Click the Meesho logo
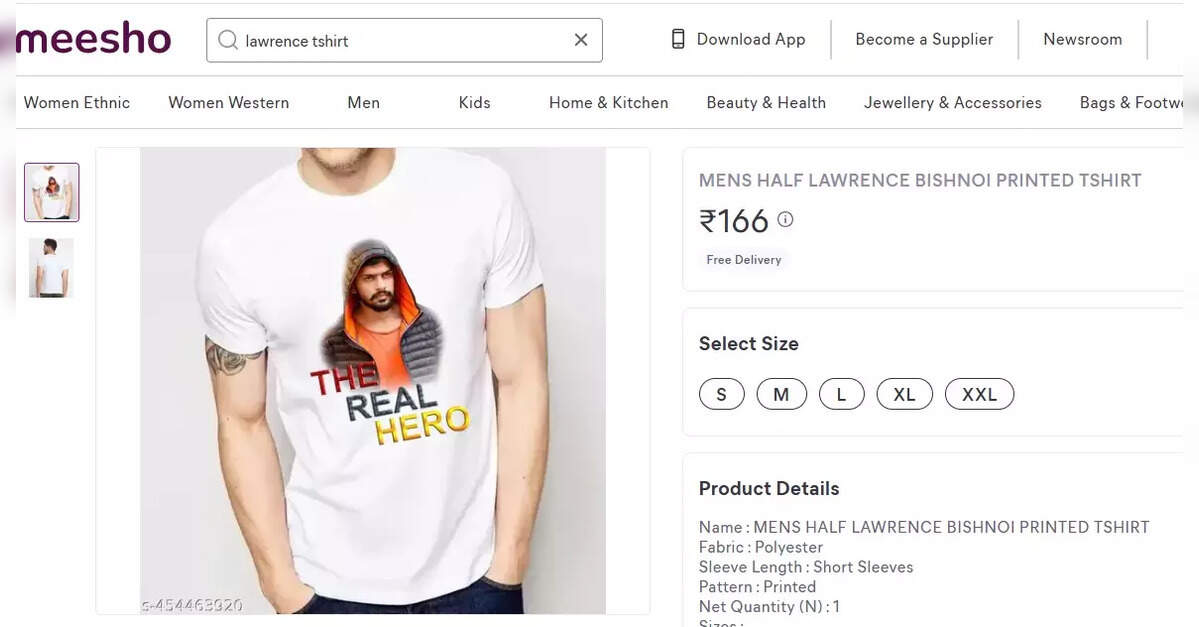This screenshot has height=627, width=1199. coord(93,38)
